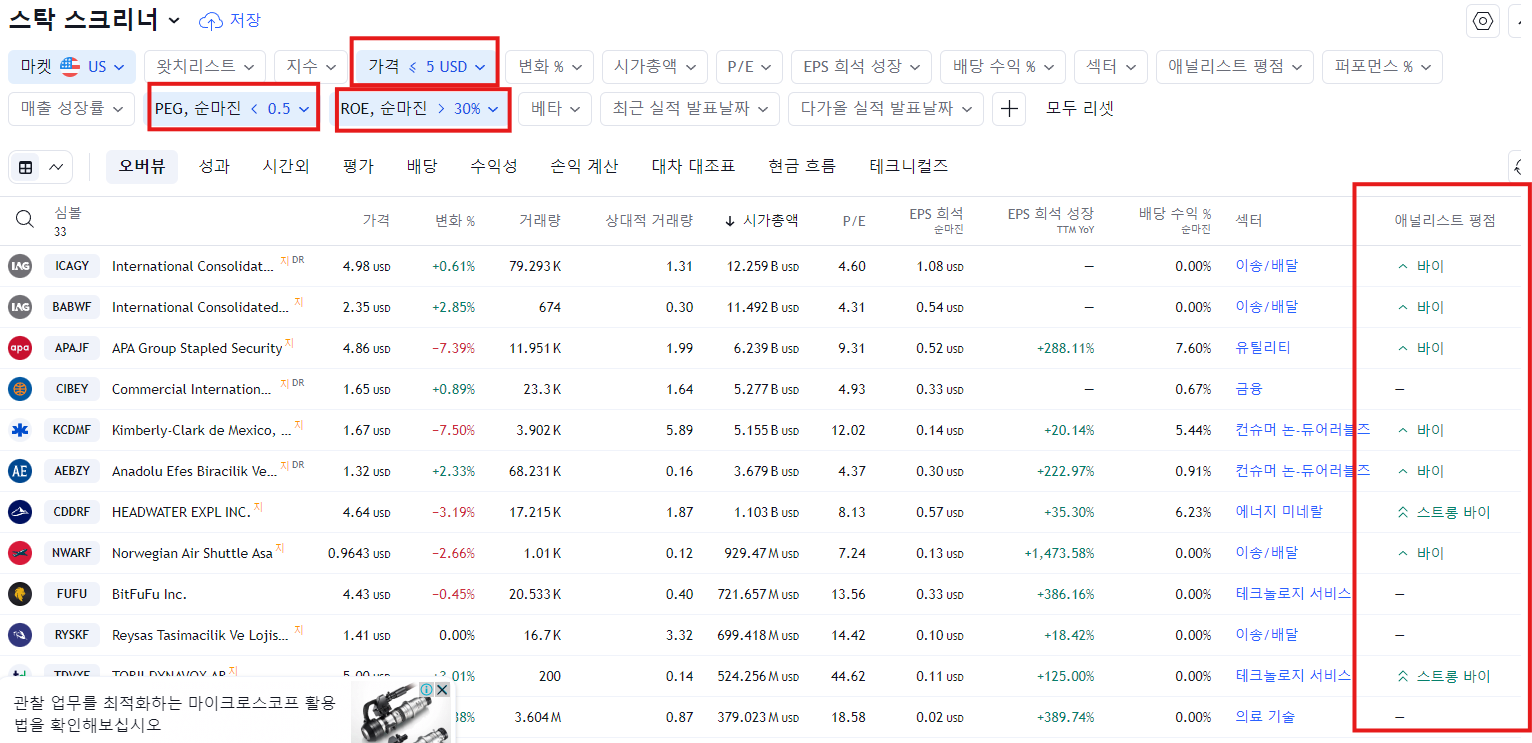This screenshot has width=1532, height=743.
Task: Open the PEG, 순마진 < 0.5 filter
Action: coord(232,109)
